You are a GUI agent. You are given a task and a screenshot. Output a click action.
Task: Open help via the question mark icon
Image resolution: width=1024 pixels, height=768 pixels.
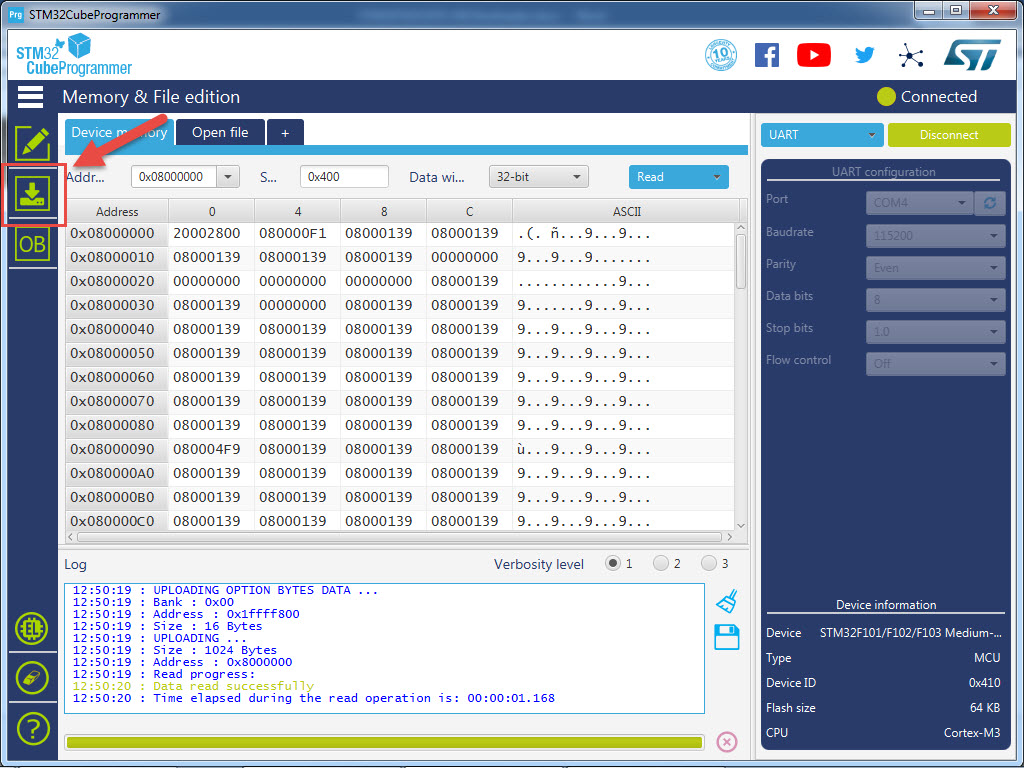31,729
